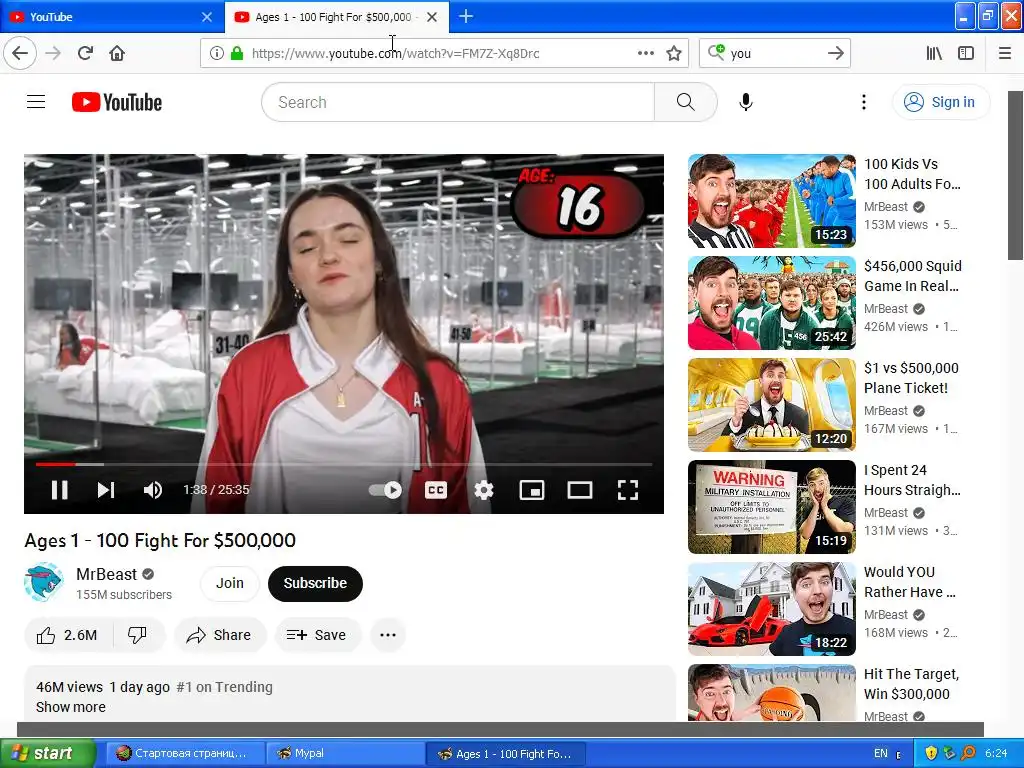Turn on closed captions
This screenshot has height=768, width=1024.
pos(436,490)
